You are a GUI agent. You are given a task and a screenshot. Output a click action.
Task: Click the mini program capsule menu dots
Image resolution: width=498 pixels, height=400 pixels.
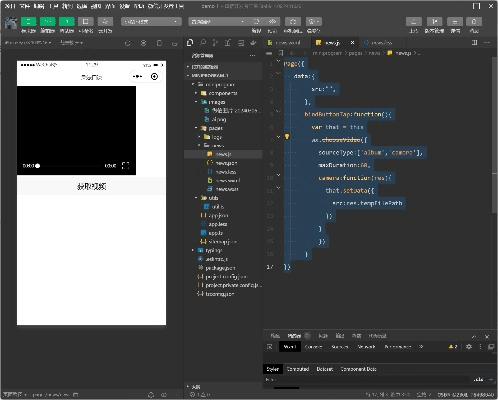(x=137, y=77)
